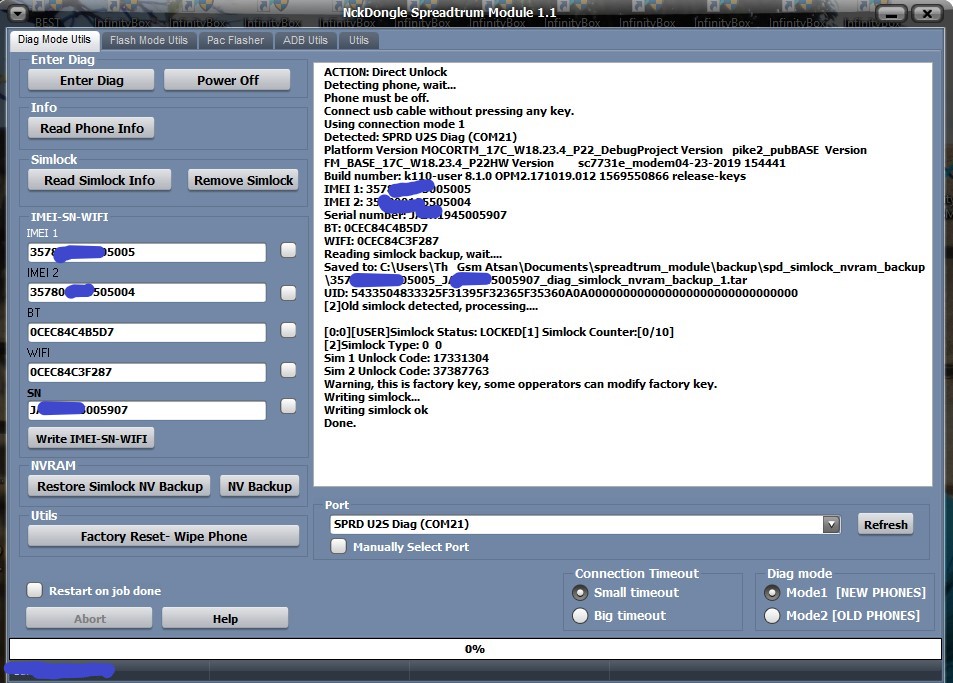This screenshot has width=953, height=683.
Task: Tick the SN checkbox
Action: point(289,406)
